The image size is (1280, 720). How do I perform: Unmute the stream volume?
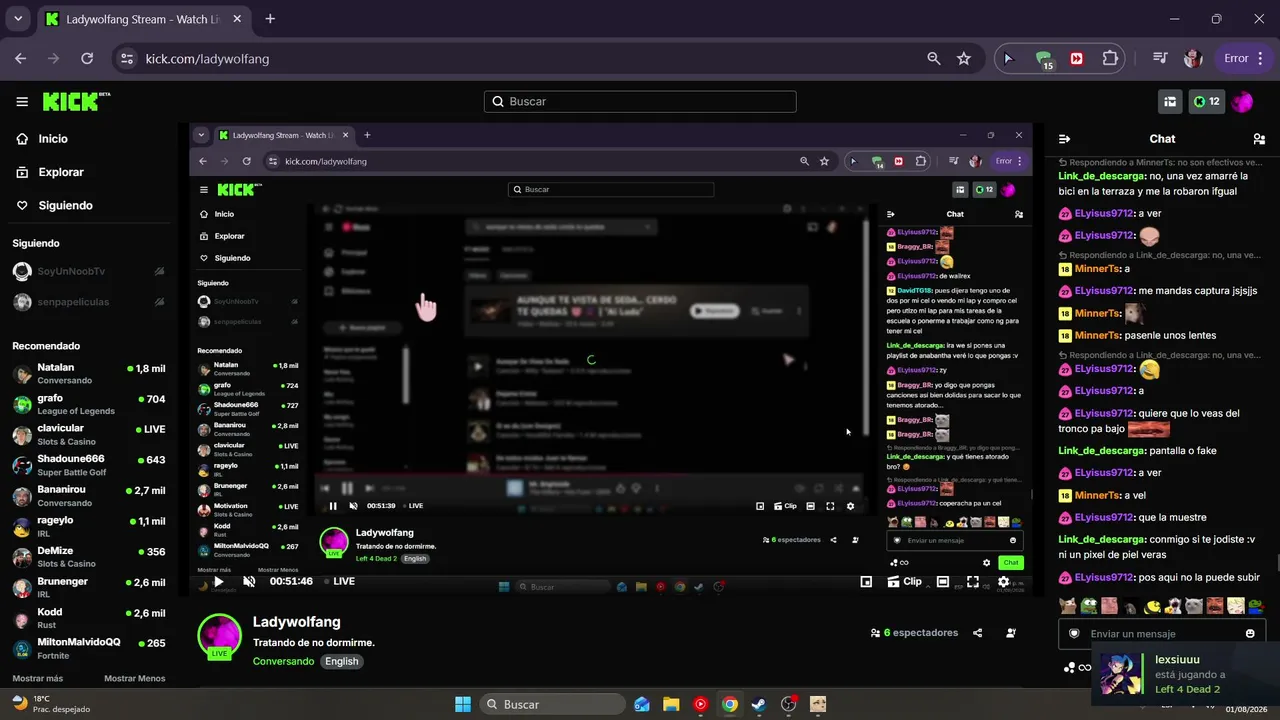249,581
